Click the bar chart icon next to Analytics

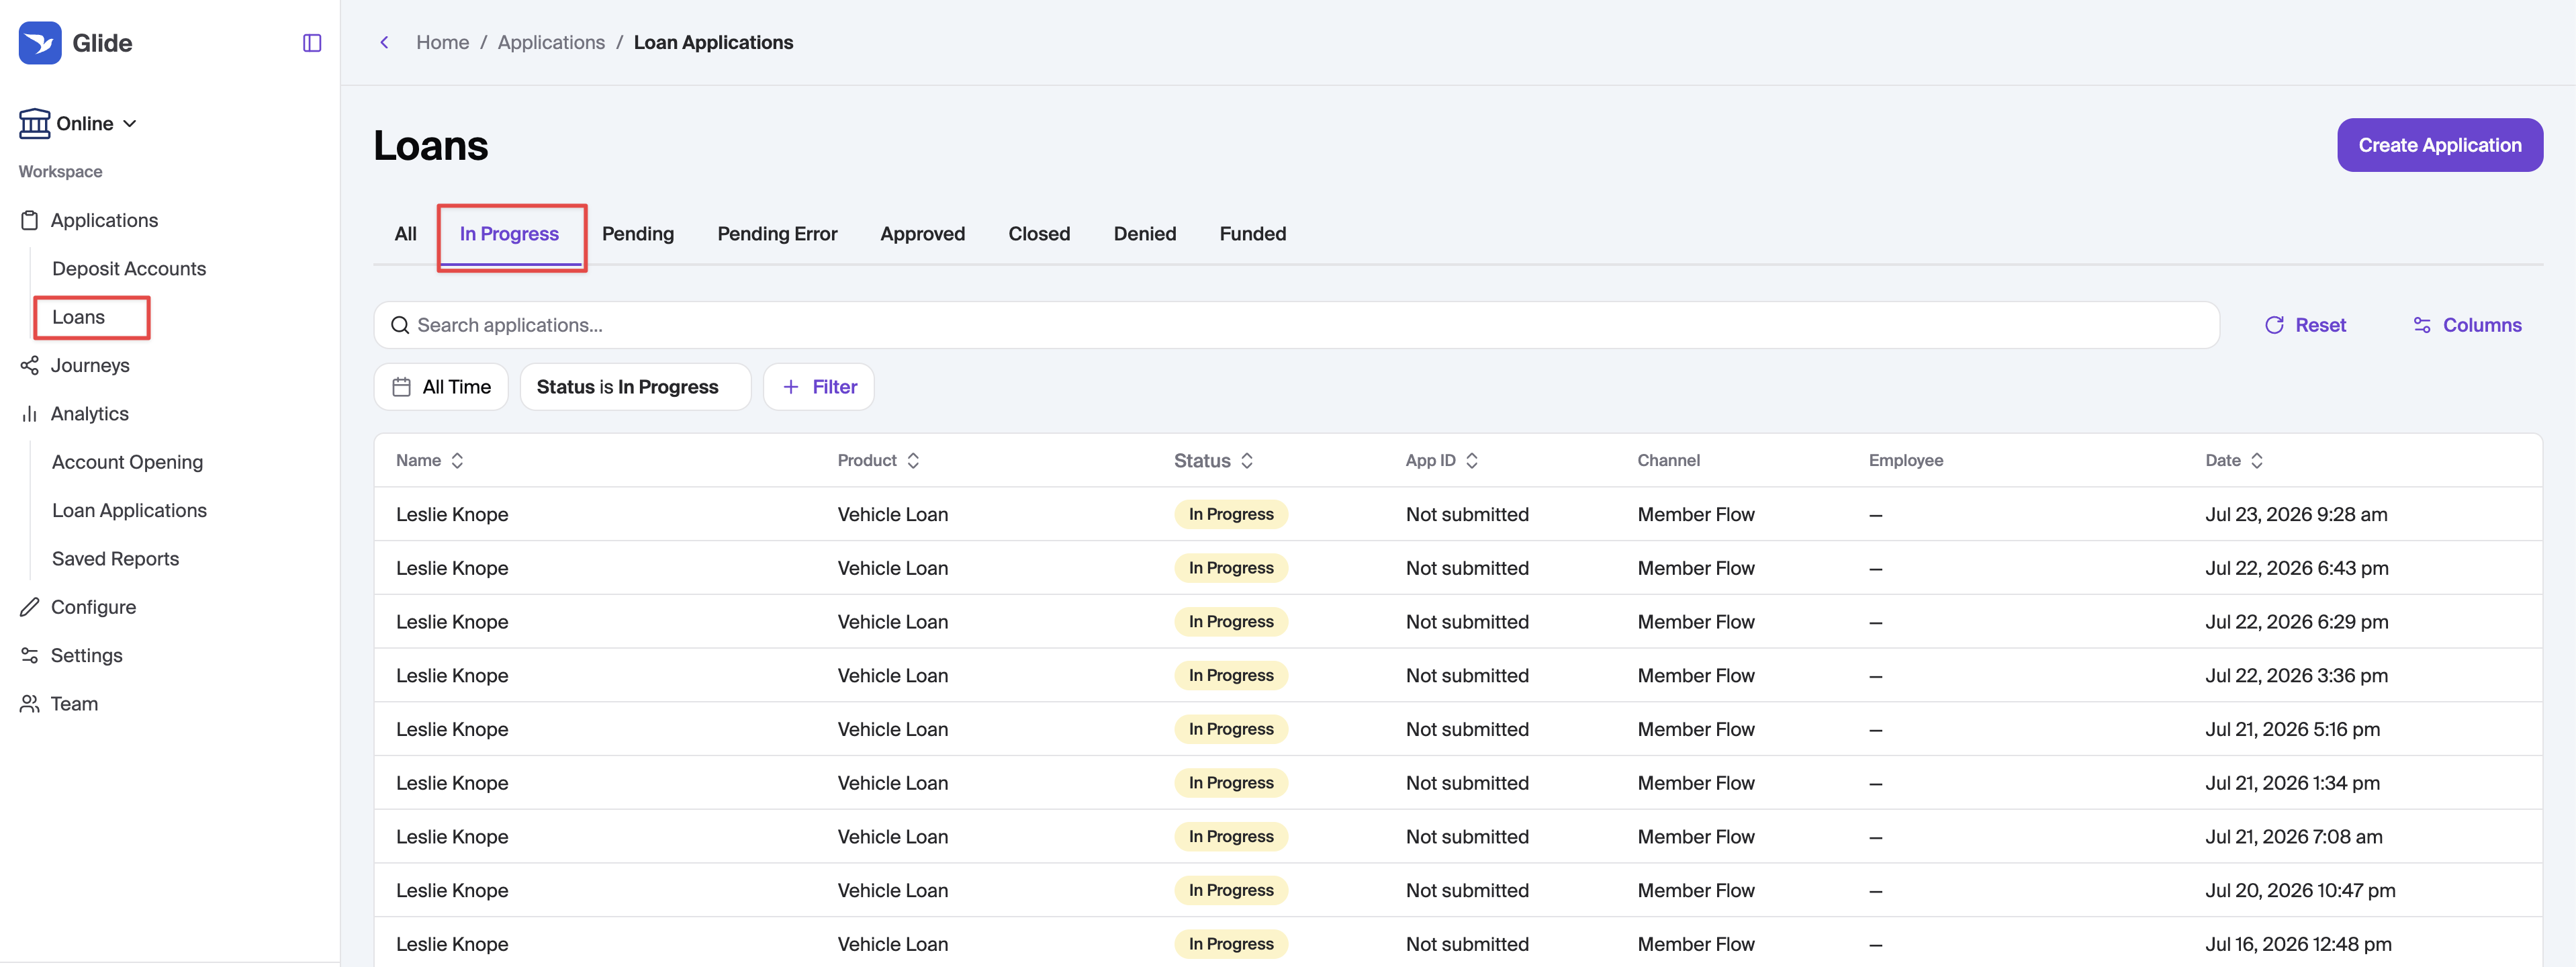tap(30, 414)
